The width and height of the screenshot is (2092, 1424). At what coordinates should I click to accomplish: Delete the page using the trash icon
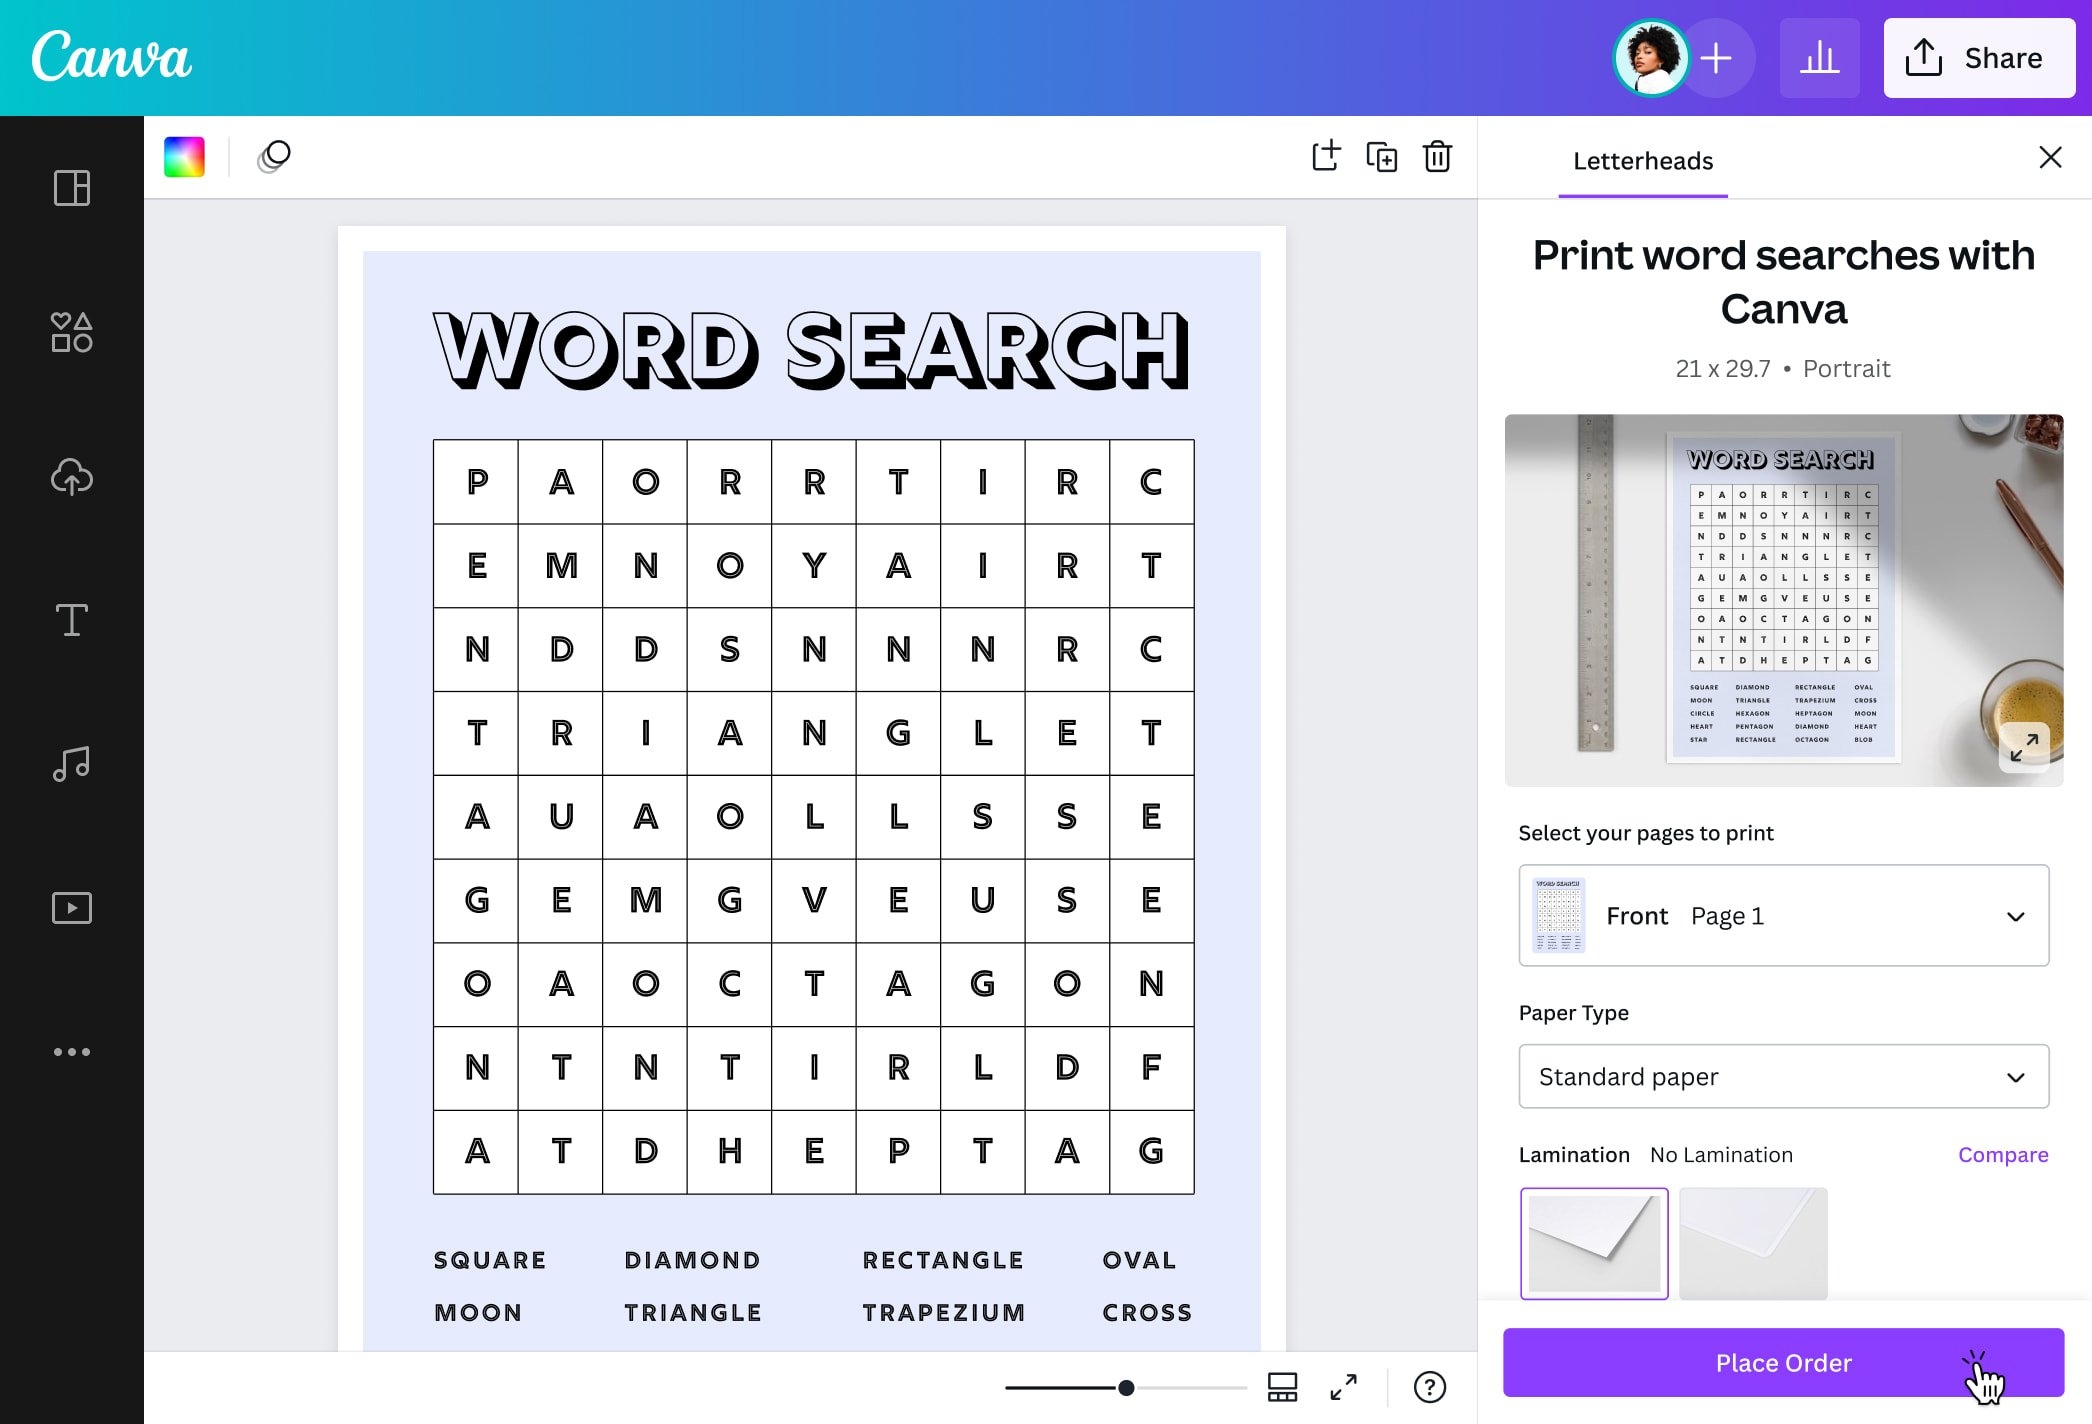pyautogui.click(x=1437, y=157)
